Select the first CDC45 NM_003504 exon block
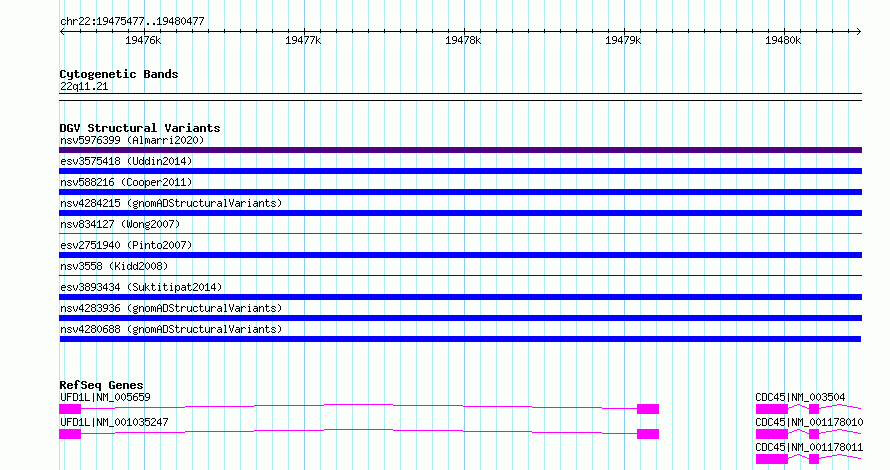This screenshot has width=890, height=470. [771, 409]
